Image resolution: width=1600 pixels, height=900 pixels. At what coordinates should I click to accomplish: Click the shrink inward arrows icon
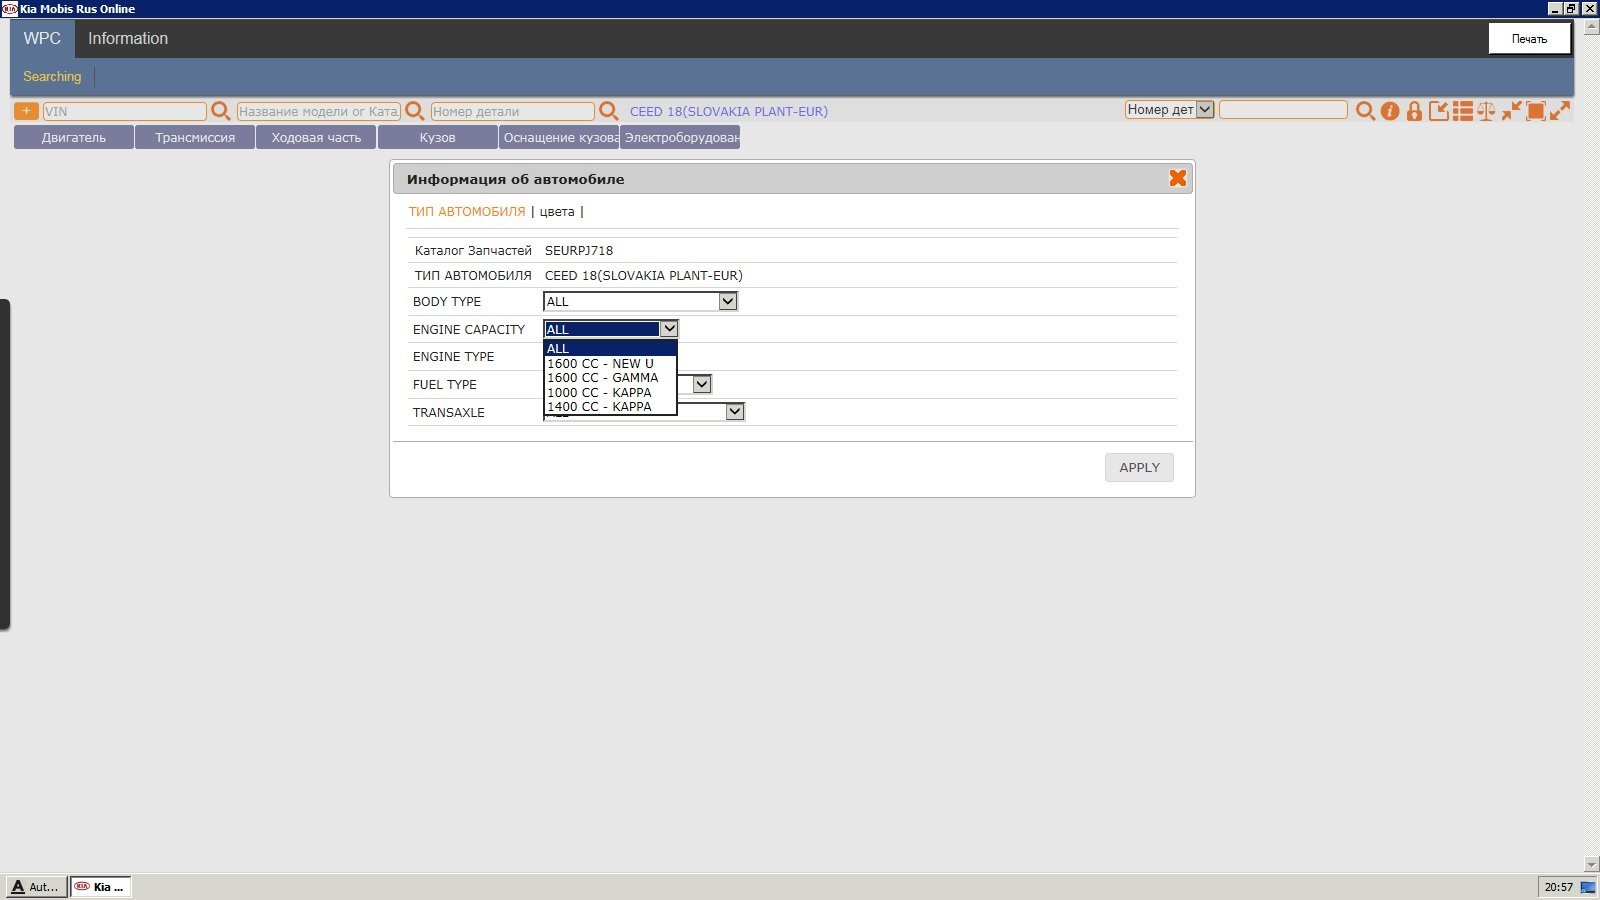(1512, 111)
